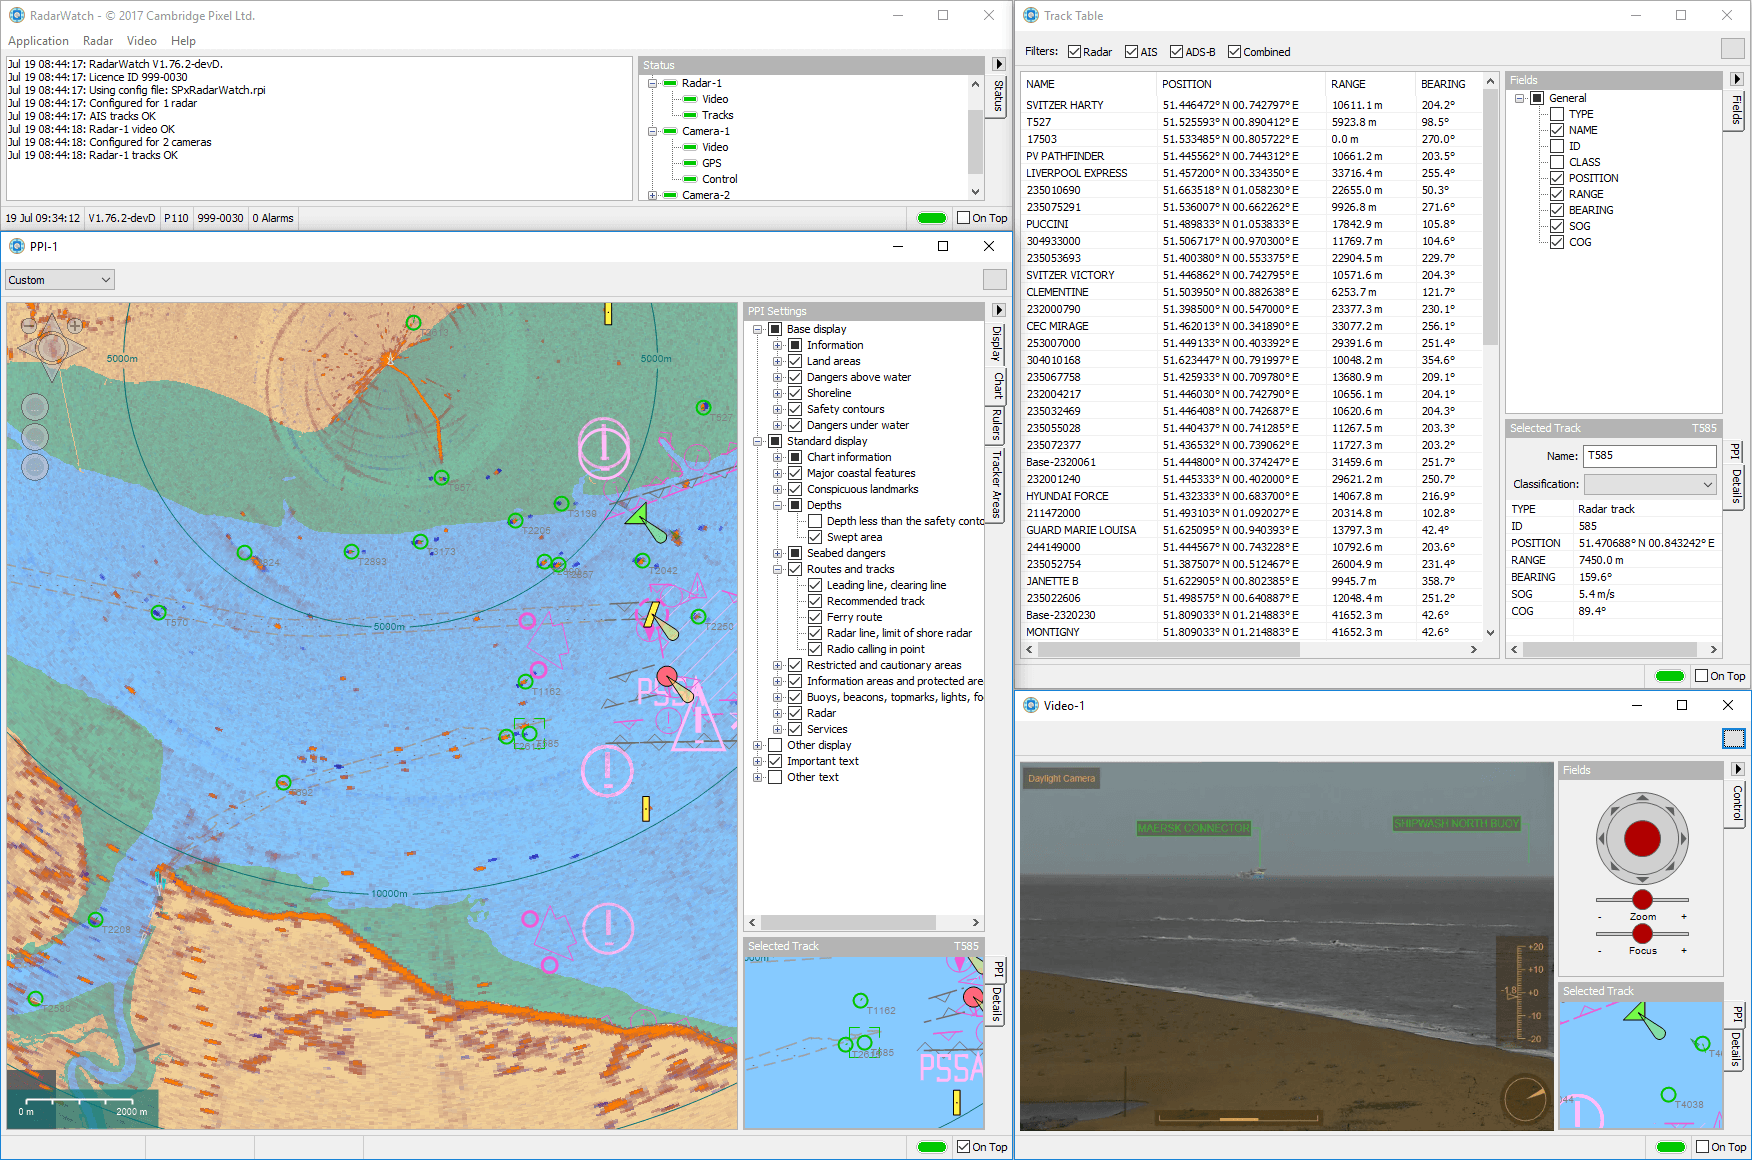Click the camera Zoom slider handle
This screenshot has height=1160, width=1752.
pyautogui.click(x=1642, y=900)
